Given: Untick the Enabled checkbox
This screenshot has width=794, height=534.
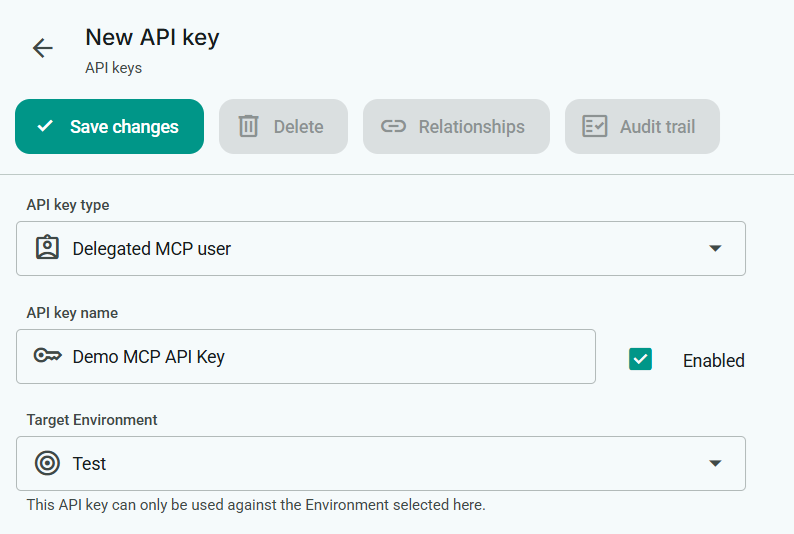Looking at the screenshot, I should (640, 359).
